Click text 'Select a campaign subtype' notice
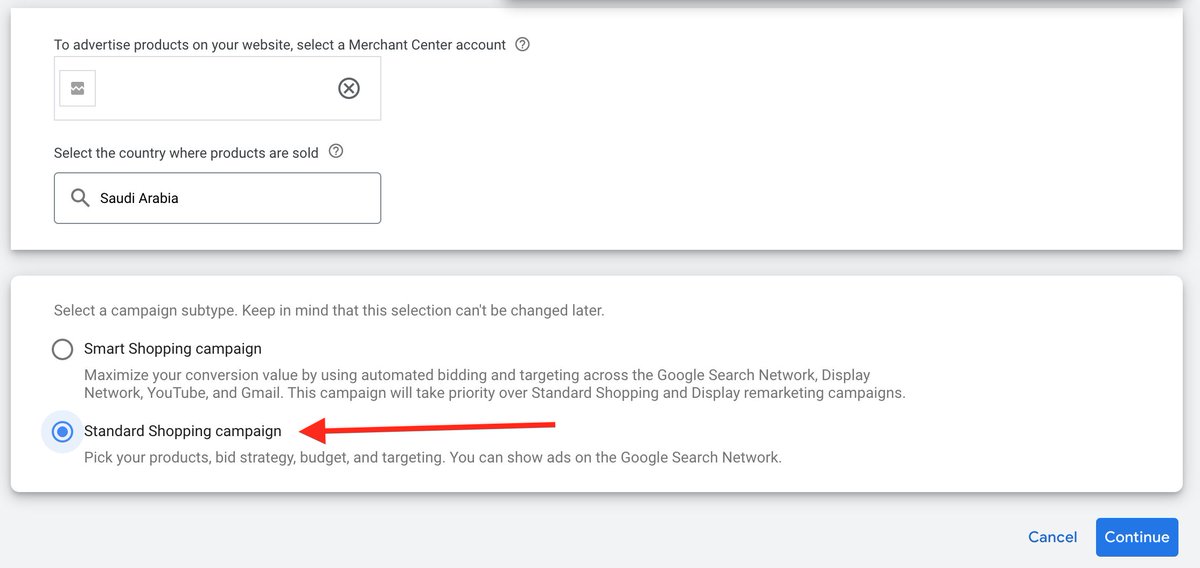Image resolution: width=1200 pixels, height=568 pixels. pyautogui.click(x=329, y=311)
